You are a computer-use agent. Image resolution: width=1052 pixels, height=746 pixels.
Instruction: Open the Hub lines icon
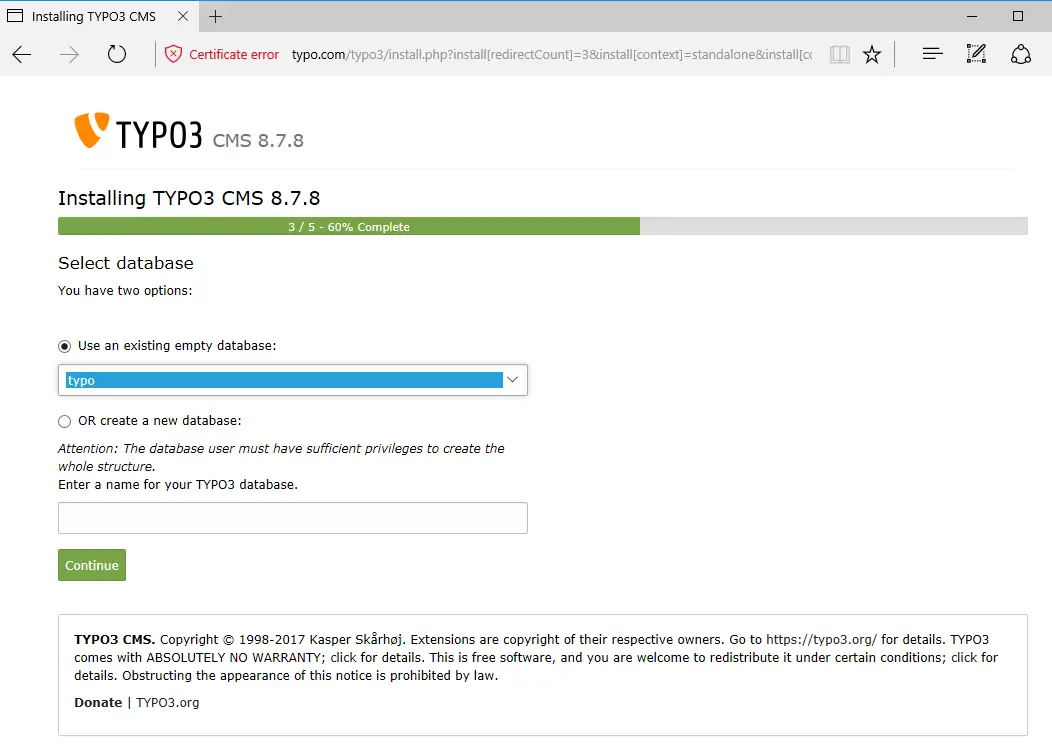pyautogui.click(x=932, y=54)
